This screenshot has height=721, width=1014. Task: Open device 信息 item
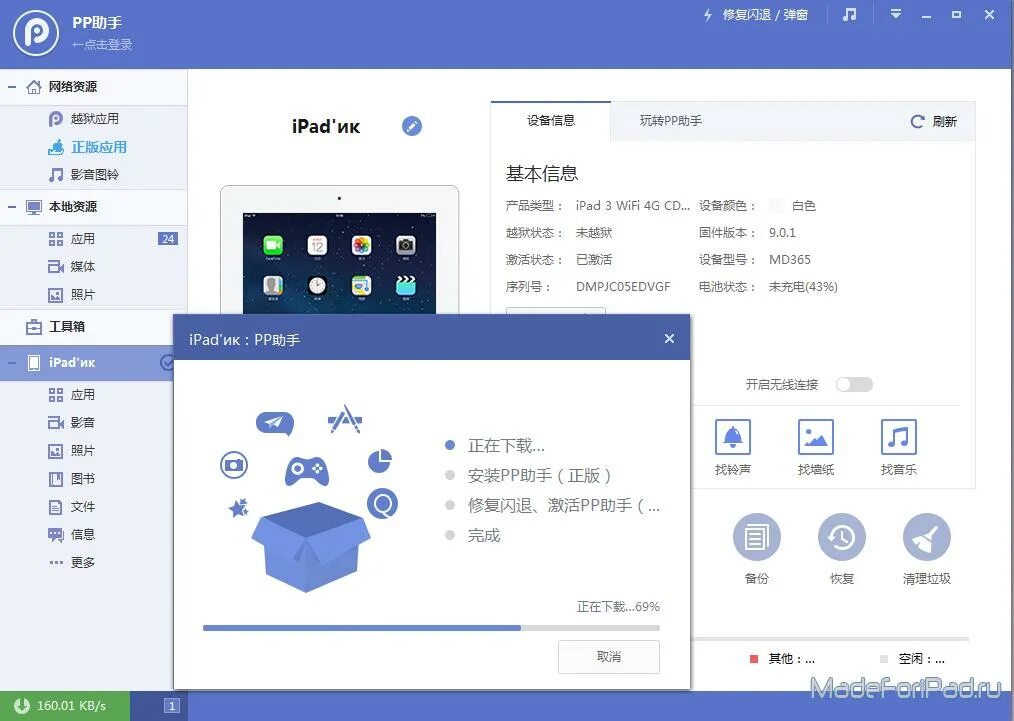pos(83,535)
